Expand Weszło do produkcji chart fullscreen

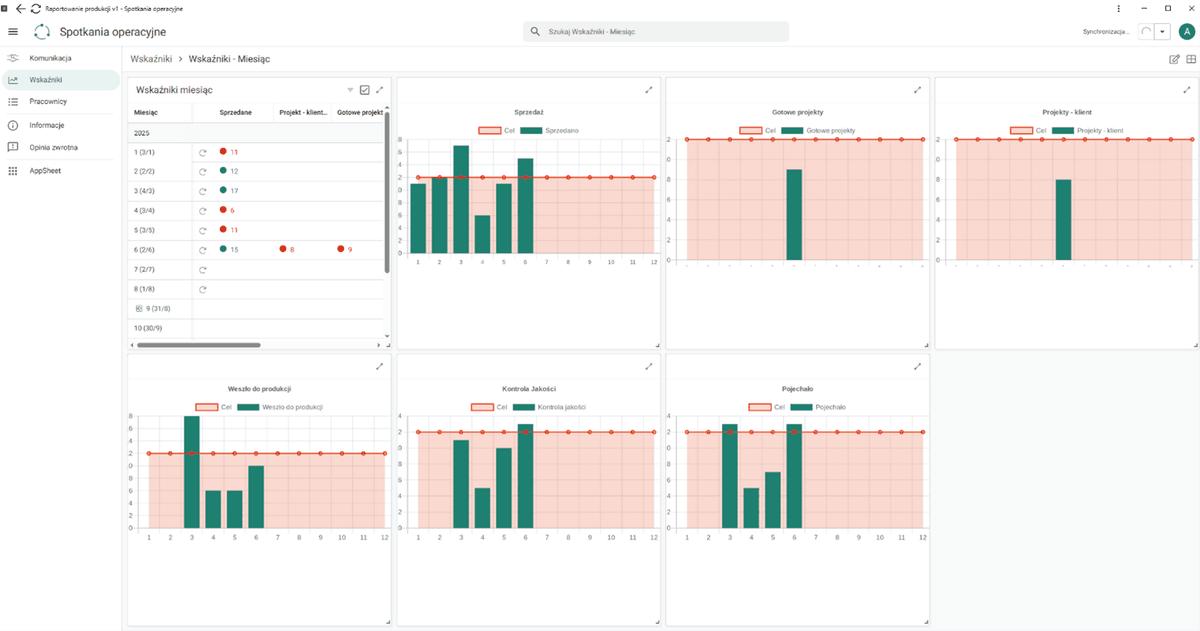coord(380,366)
